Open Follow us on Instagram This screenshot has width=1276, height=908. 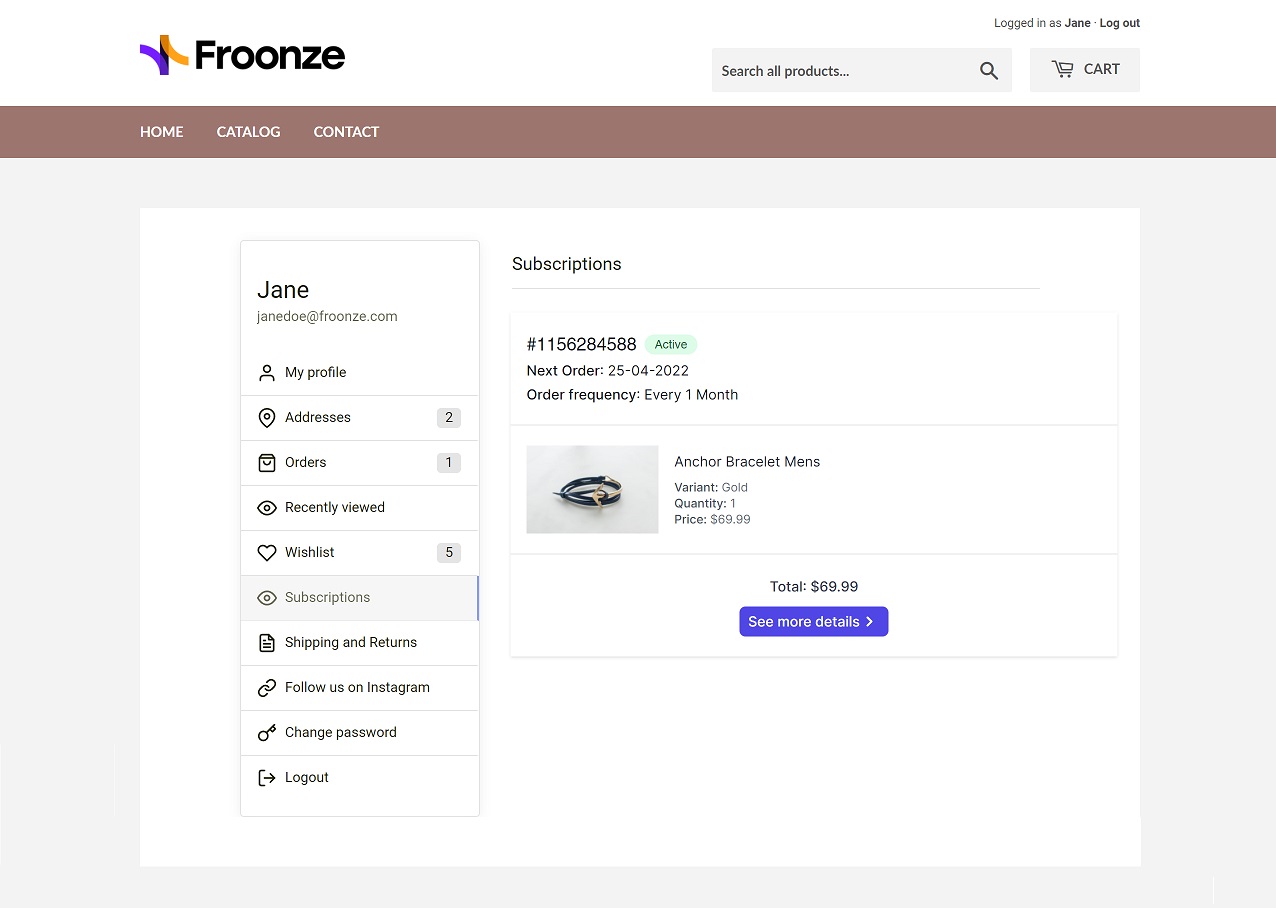point(360,688)
